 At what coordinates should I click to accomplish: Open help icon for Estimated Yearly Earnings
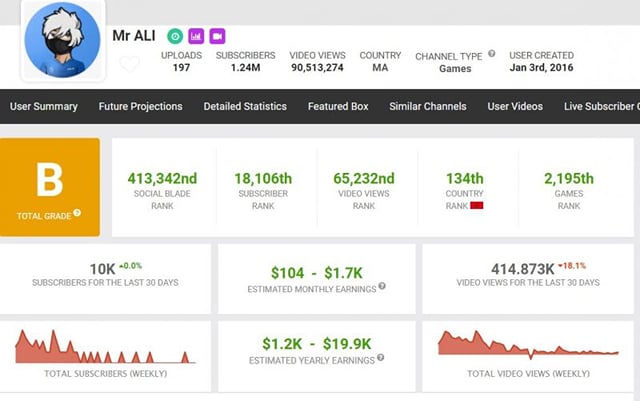[x=380, y=358]
